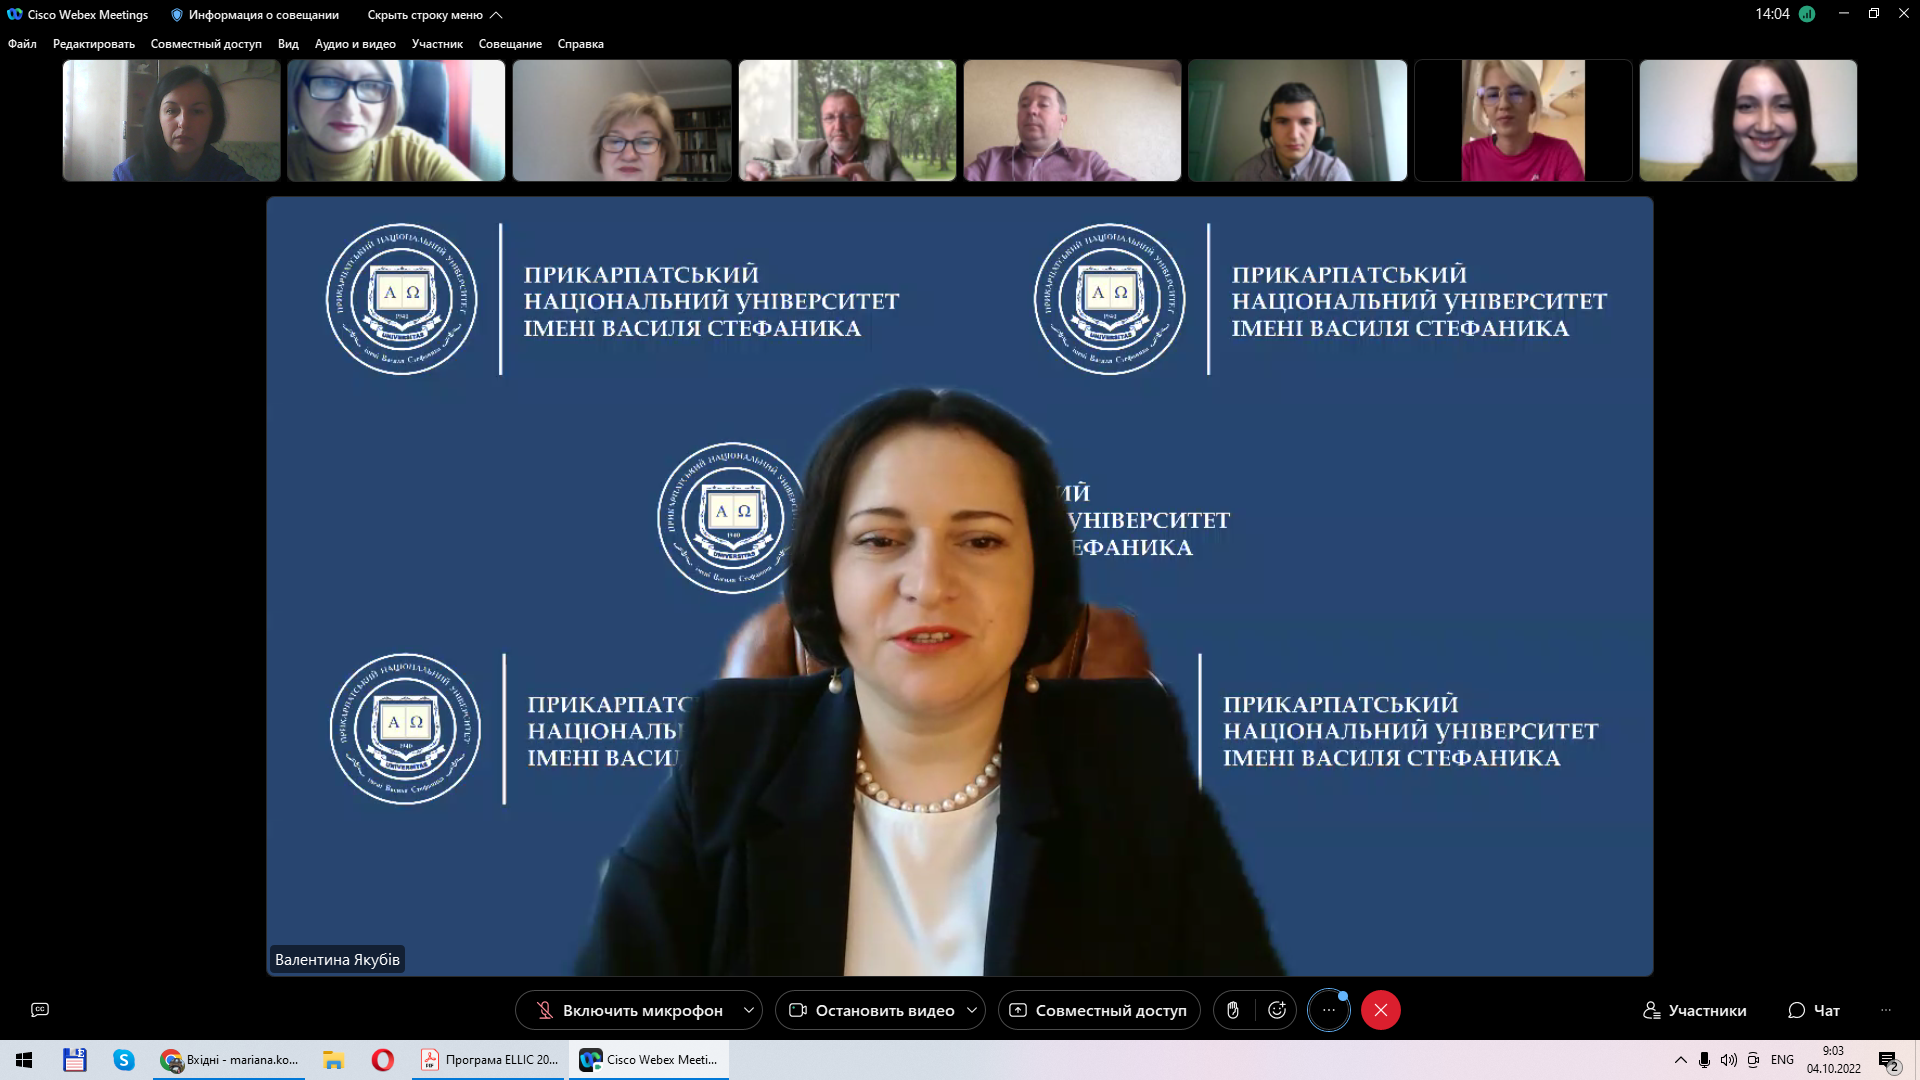1920x1080 pixels.
Task: End meeting with the red X button
Action: [1381, 1010]
